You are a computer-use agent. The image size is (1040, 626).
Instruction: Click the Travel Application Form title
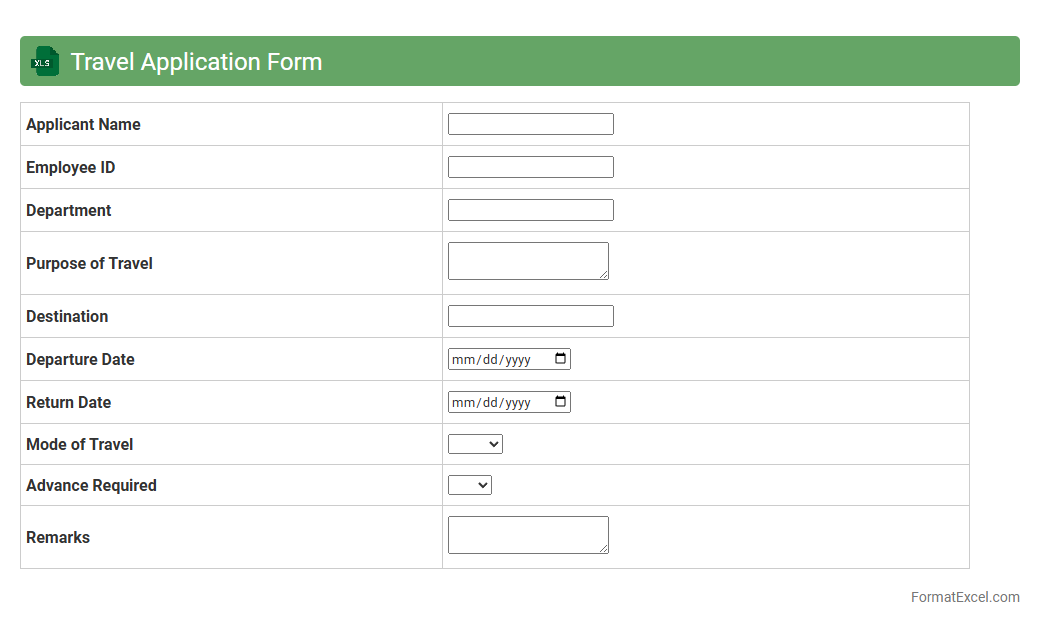tap(196, 62)
